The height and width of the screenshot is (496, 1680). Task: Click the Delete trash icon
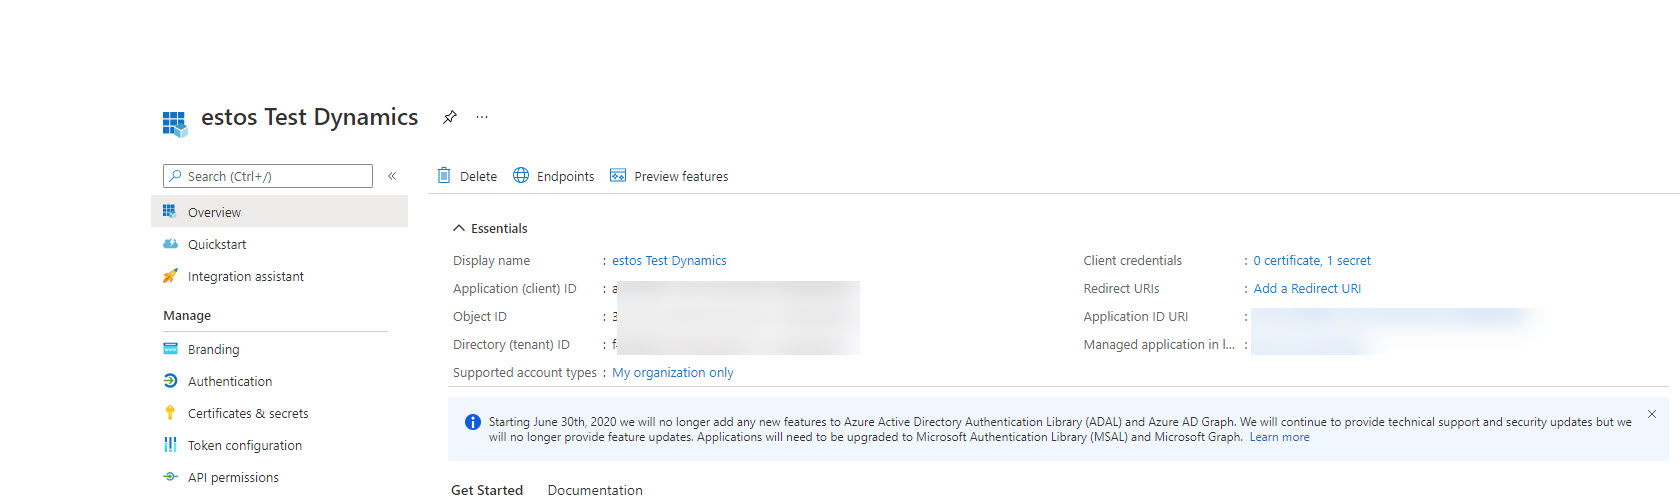click(x=444, y=176)
